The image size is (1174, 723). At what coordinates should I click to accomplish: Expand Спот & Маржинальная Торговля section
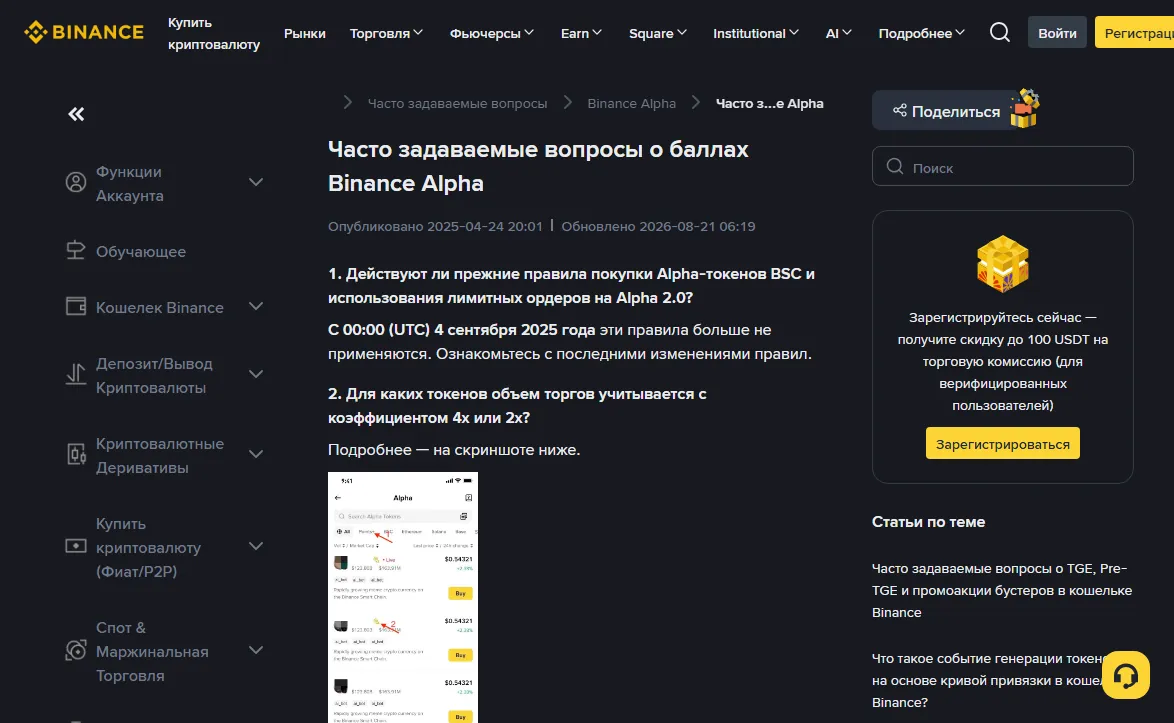(x=255, y=650)
